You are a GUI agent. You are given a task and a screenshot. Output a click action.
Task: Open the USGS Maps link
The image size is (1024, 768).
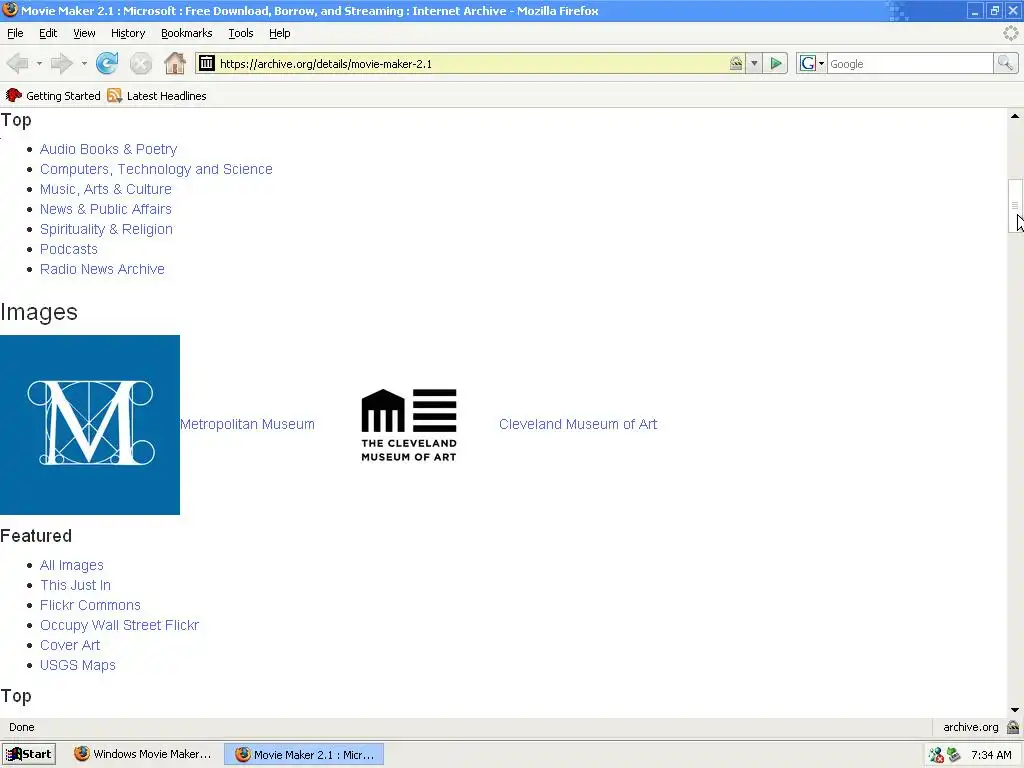click(x=78, y=665)
